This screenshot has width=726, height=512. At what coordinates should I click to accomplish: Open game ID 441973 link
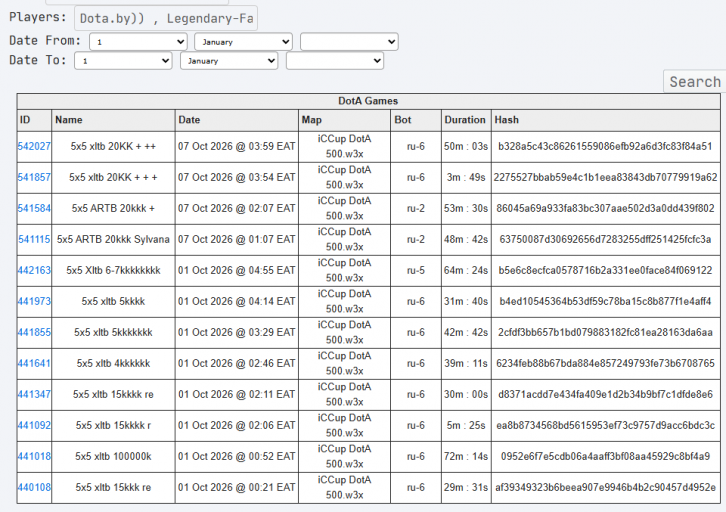pyautogui.click(x=34, y=301)
